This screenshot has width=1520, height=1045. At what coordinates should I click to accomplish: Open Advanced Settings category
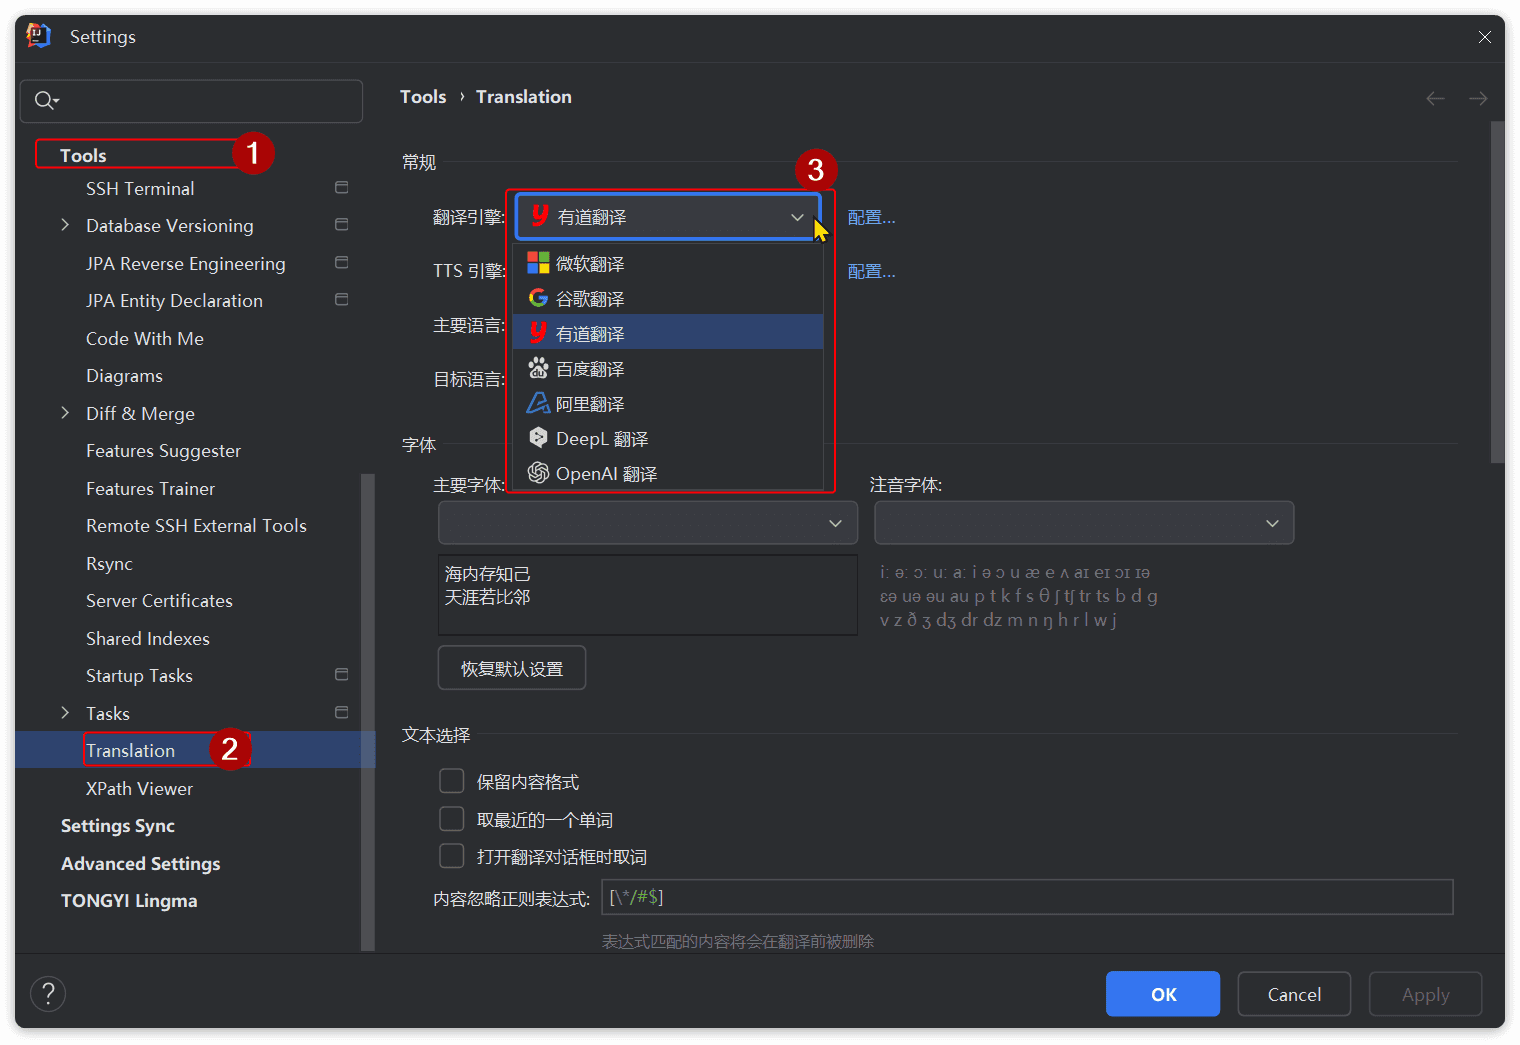point(141,863)
